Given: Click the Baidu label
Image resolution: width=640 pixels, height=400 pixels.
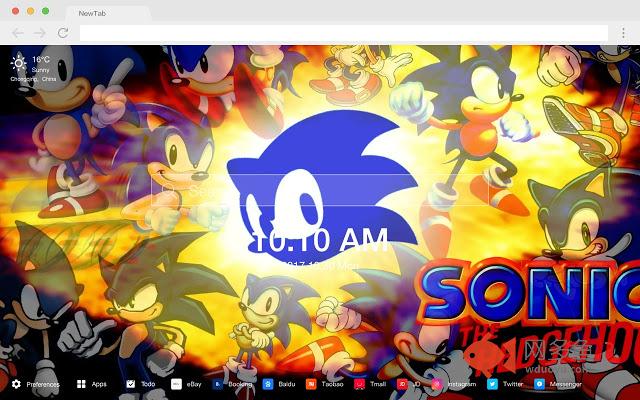Looking at the screenshot, I should tap(287, 384).
